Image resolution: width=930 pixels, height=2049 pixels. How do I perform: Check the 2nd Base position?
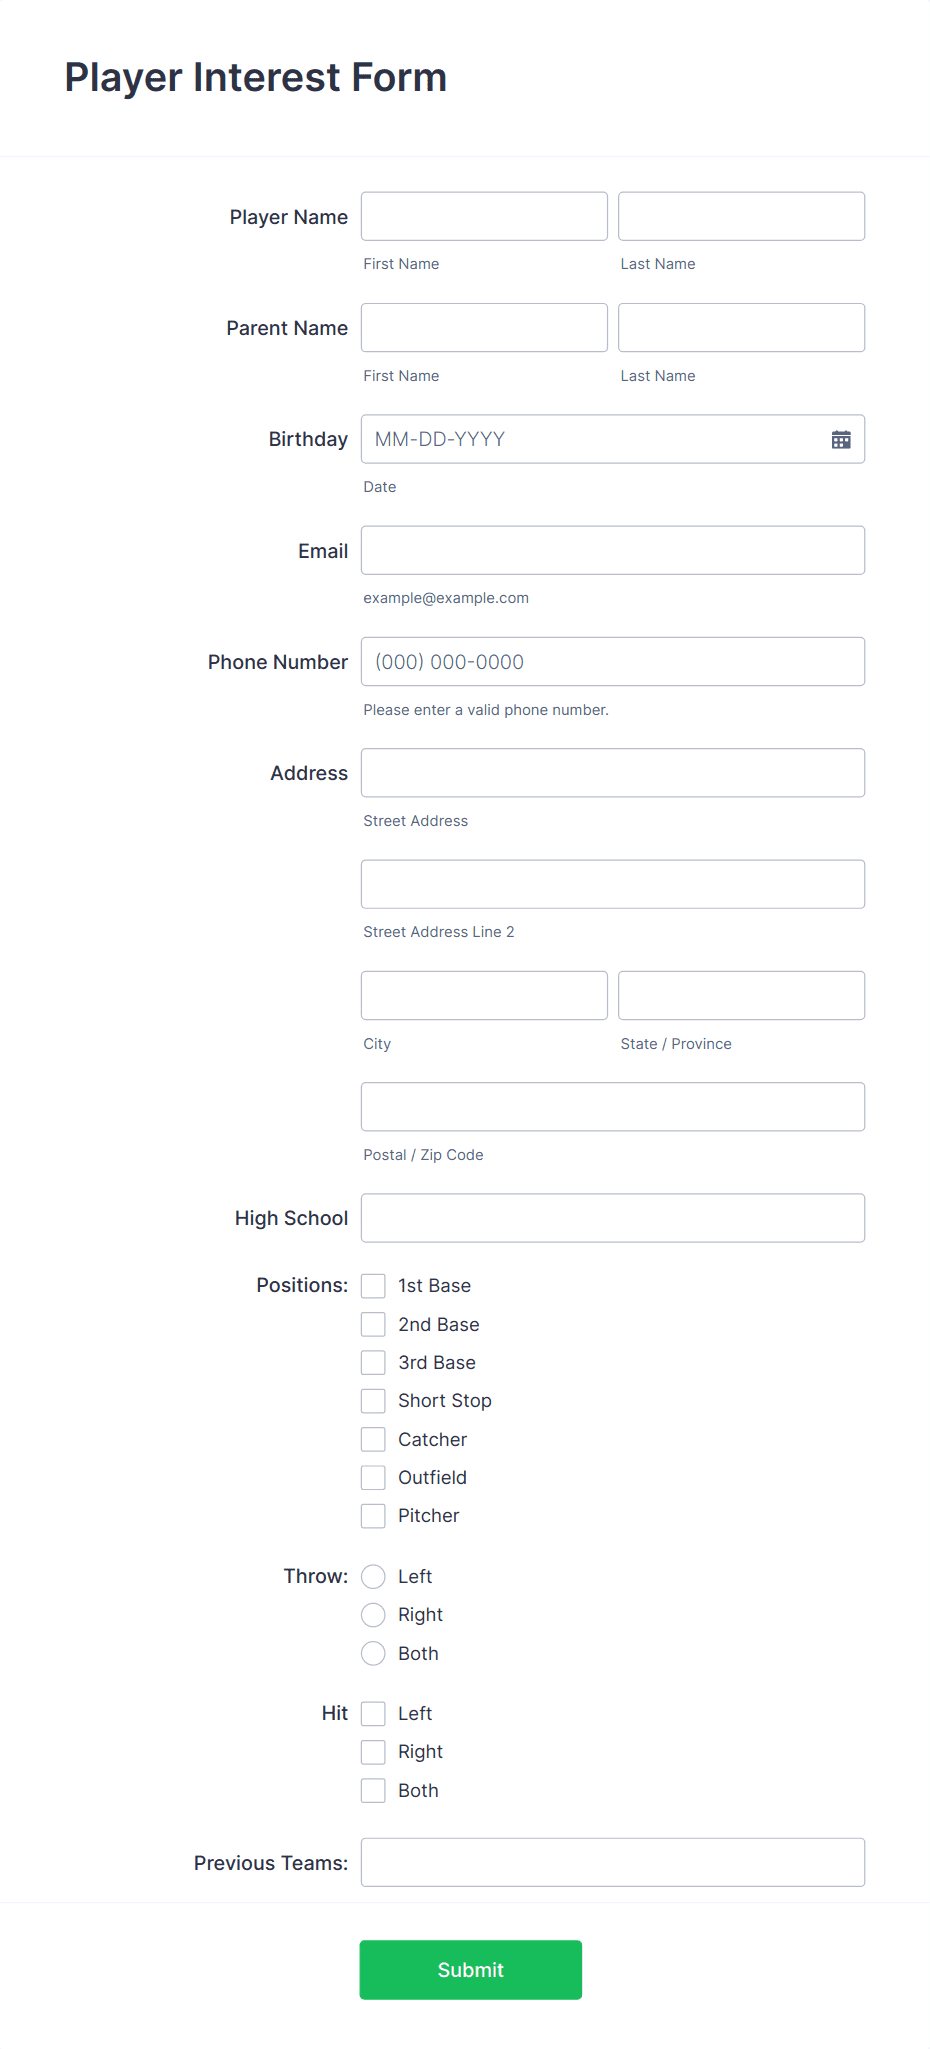coord(372,1323)
